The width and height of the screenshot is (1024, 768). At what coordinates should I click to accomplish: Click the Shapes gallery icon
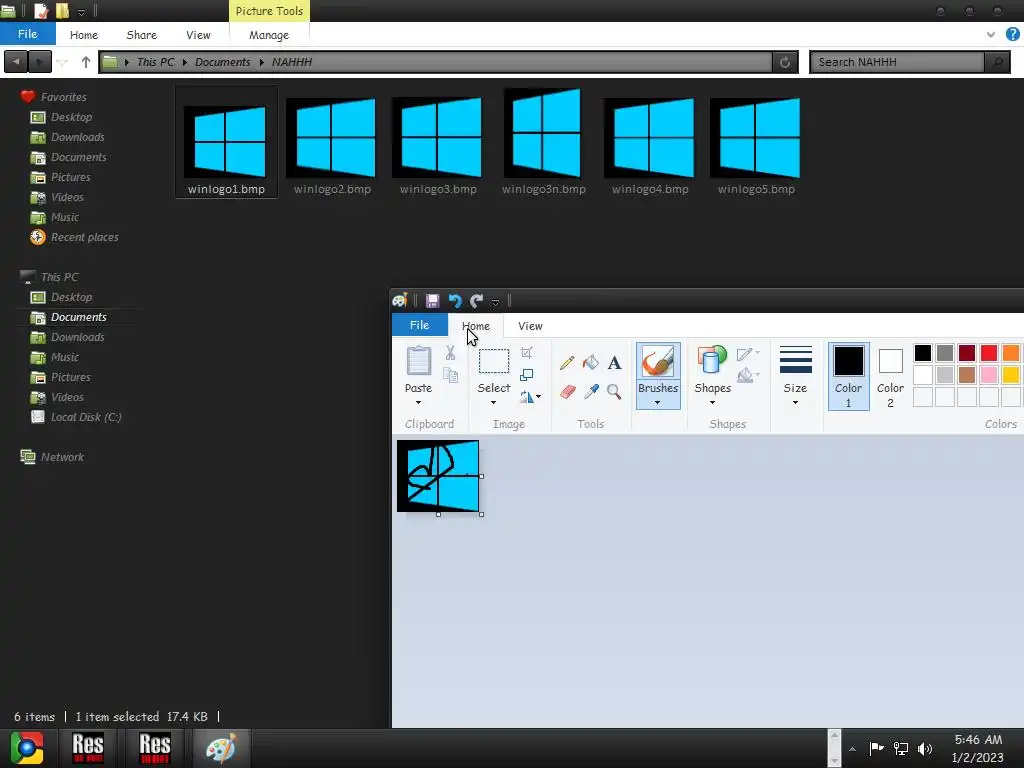click(712, 361)
